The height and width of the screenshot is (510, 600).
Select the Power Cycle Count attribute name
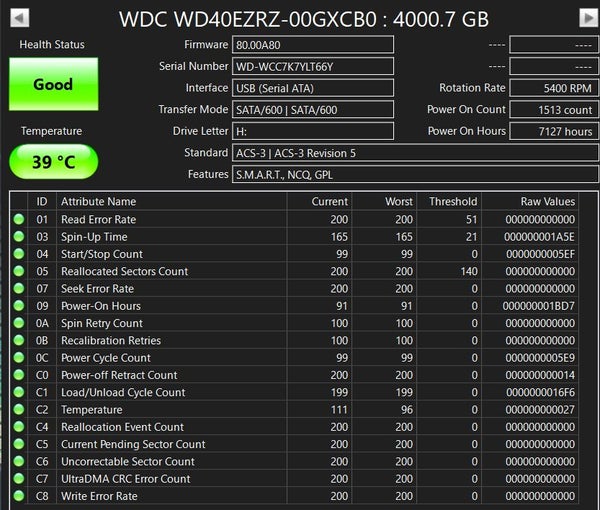(106, 358)
